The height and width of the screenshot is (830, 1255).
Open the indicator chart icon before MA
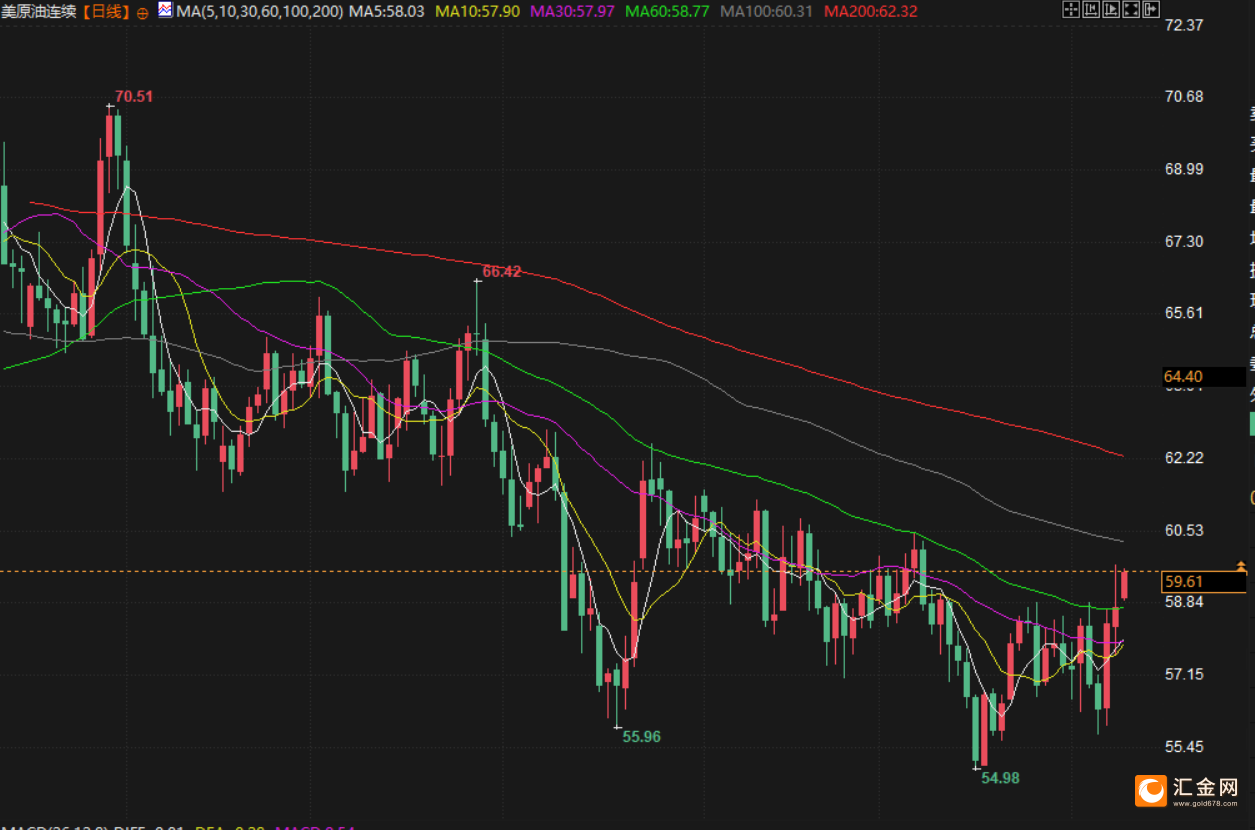tap(165, 11)
